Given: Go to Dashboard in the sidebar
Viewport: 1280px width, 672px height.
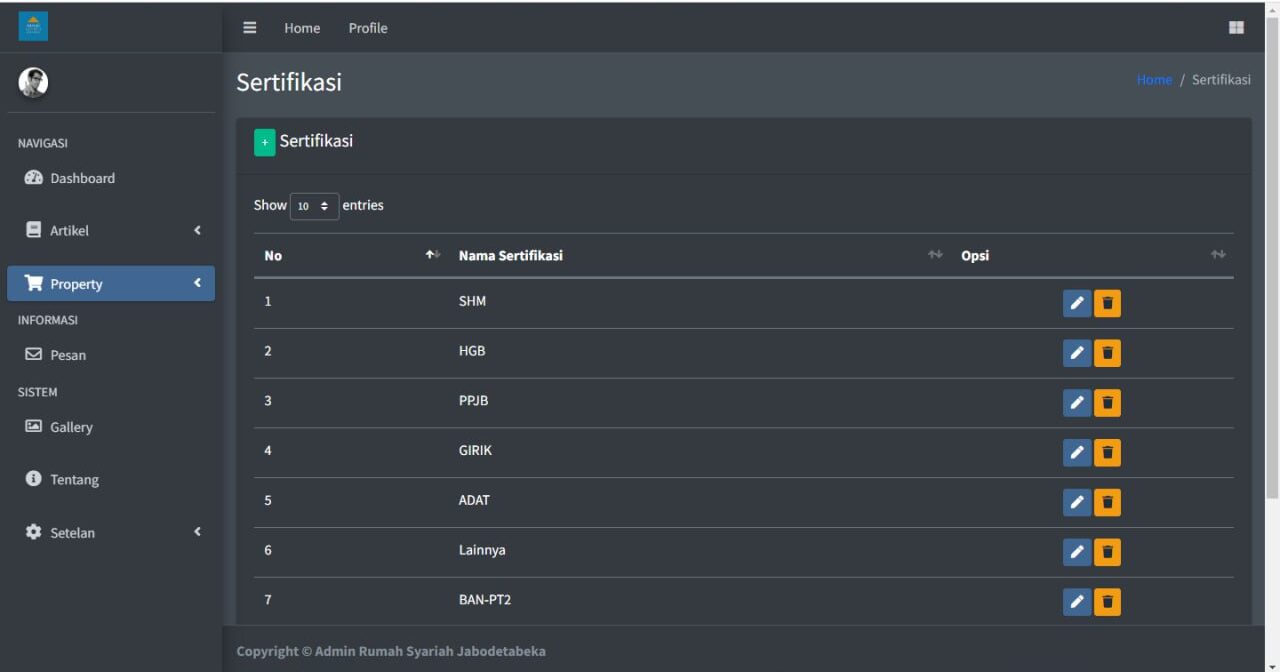Looking at the screenshot, I should coord(82,178).
